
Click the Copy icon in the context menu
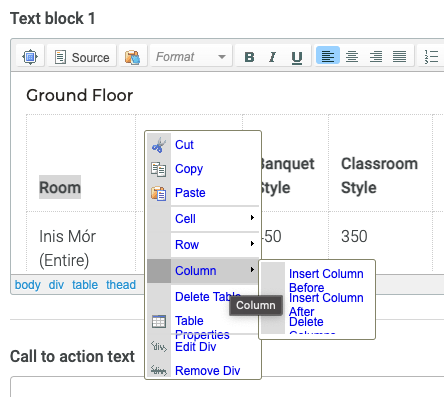pyautogui.click(x=159, y=169)
